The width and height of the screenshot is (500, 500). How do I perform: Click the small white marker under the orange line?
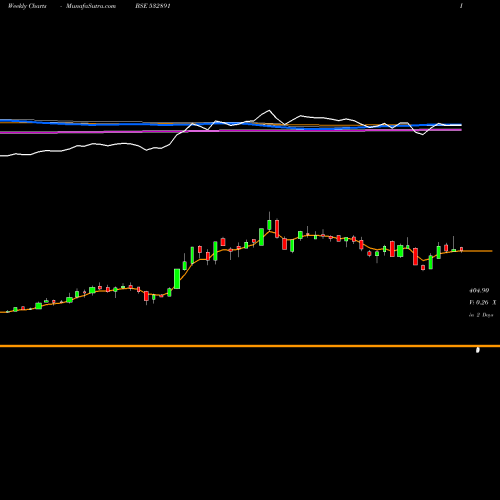point(478,350)
